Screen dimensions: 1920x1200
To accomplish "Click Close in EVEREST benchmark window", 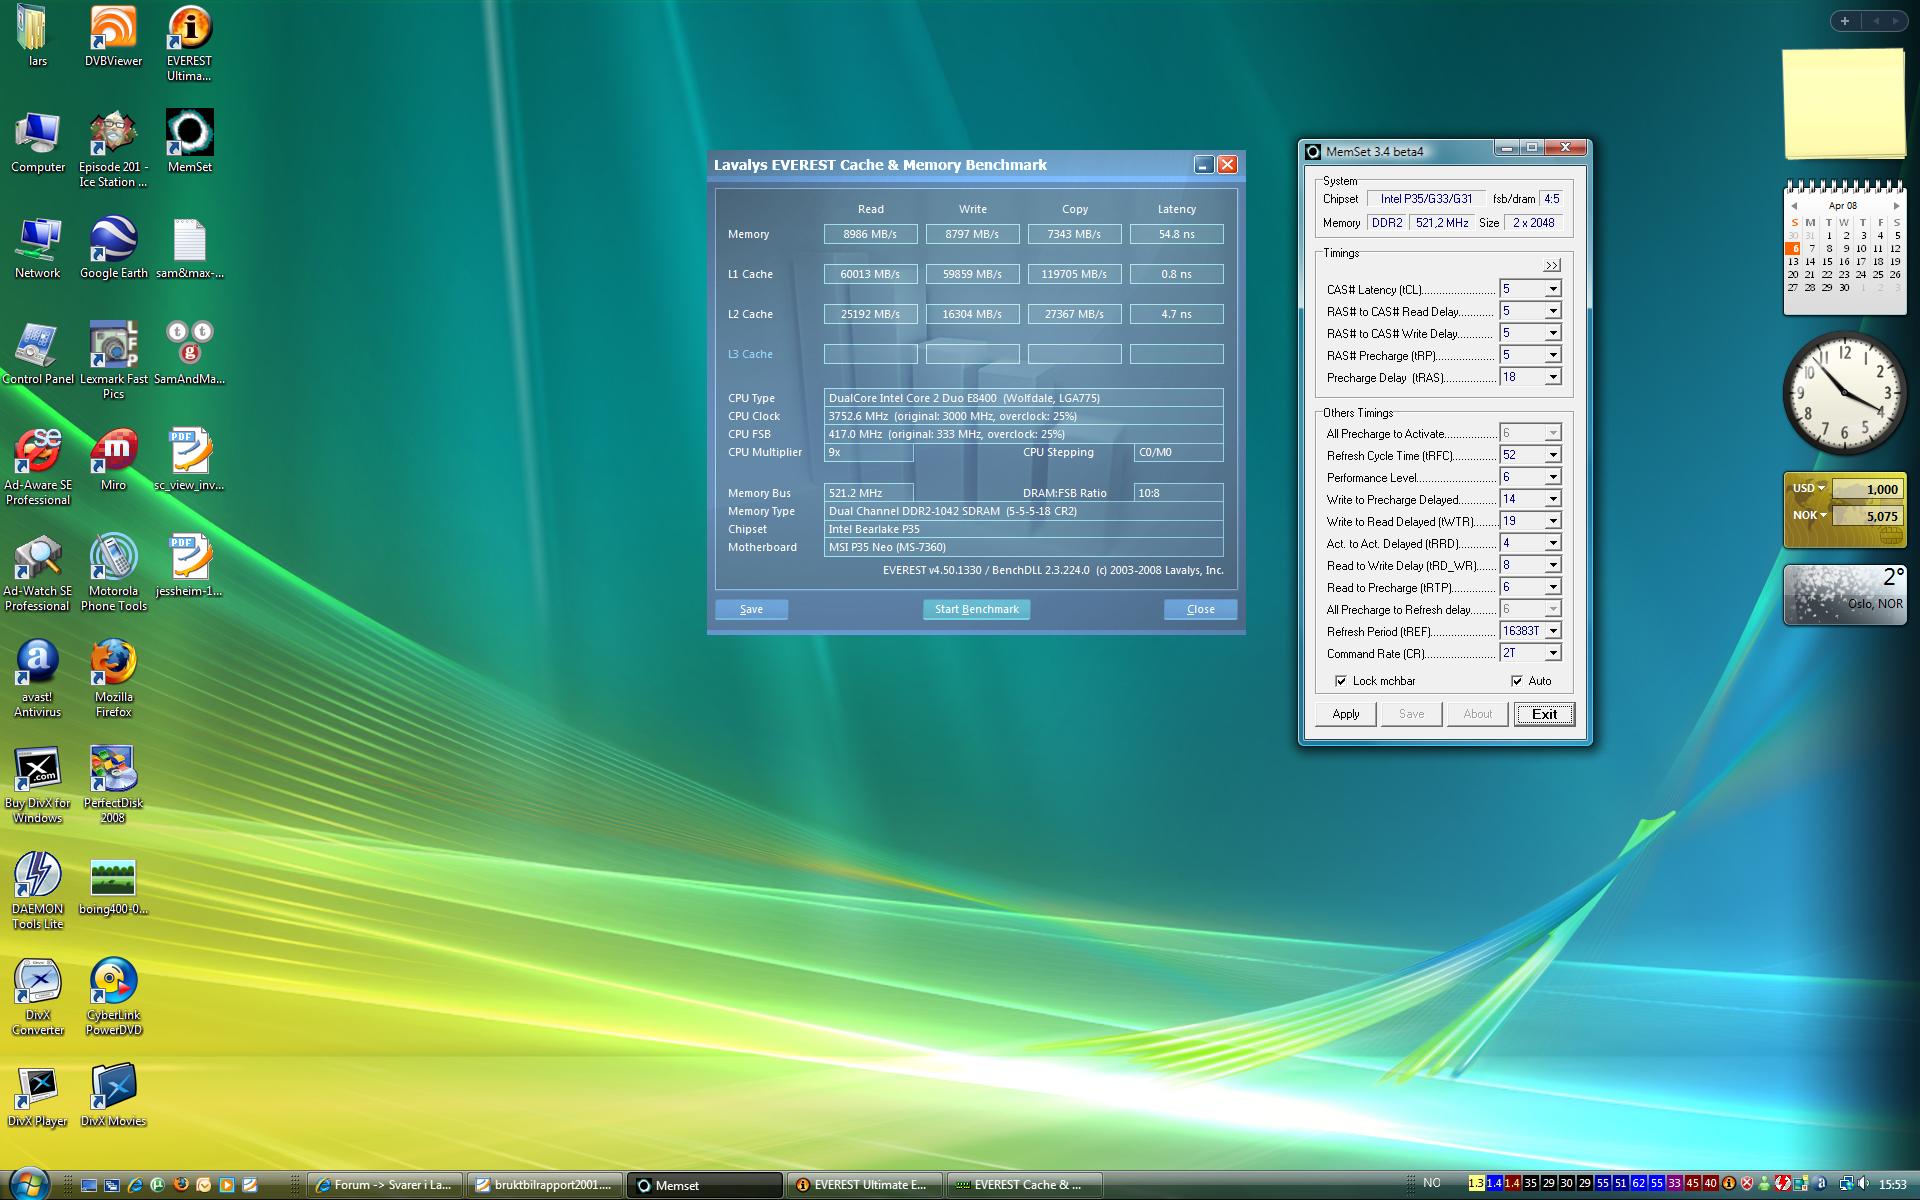I will coord(1200,609).
